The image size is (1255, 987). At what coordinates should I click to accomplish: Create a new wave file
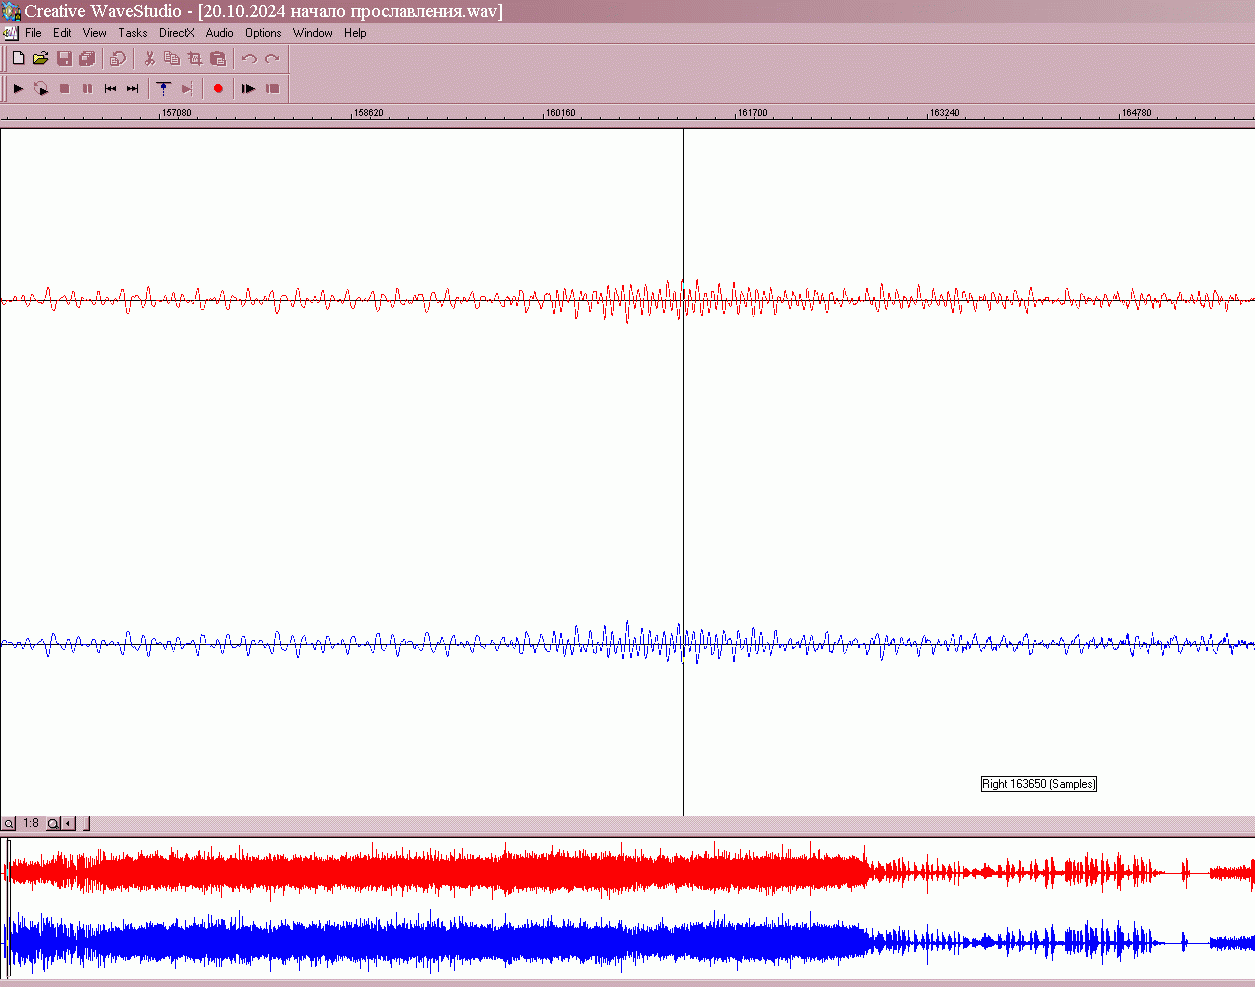tap(18, 59)
